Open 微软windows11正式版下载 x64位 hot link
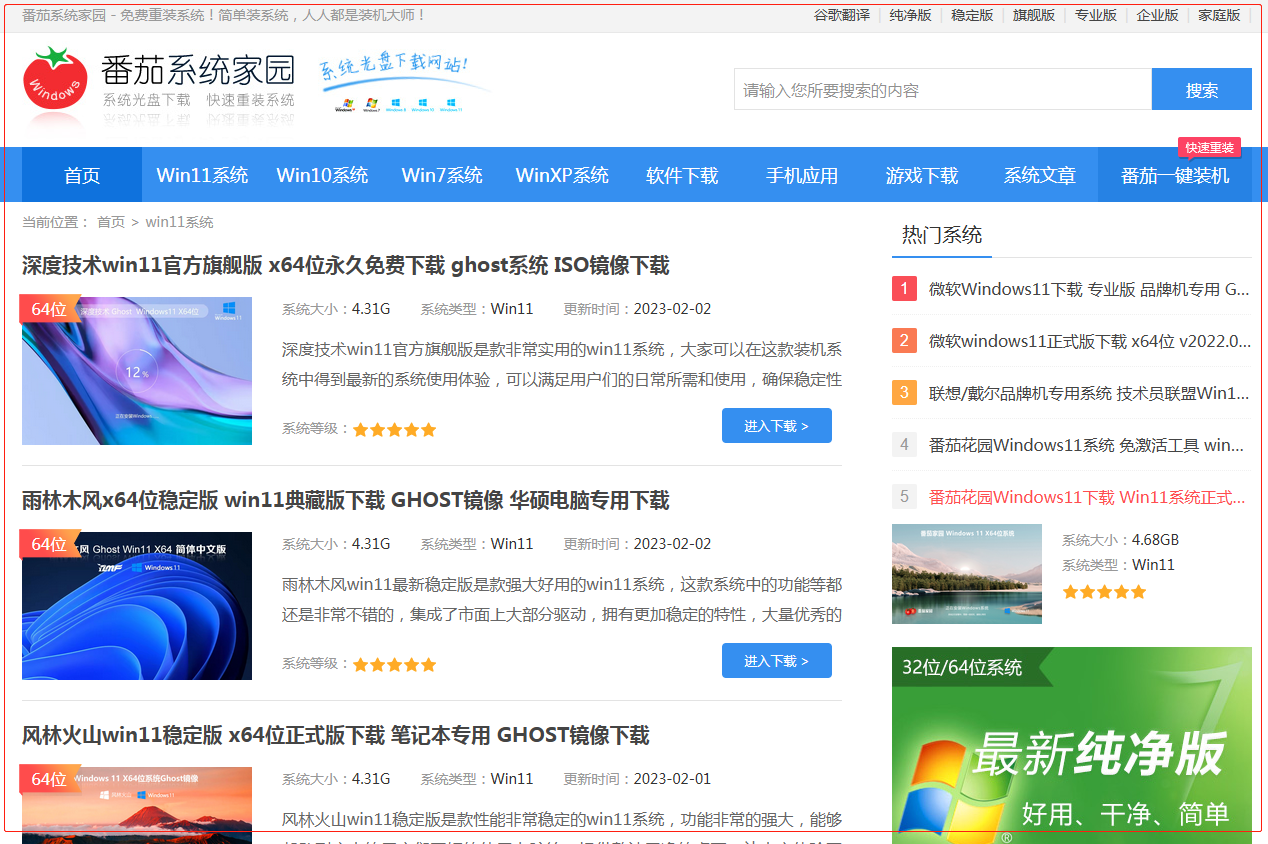Viewport: 1268px width, 844px height. [x=1089, y=341]
